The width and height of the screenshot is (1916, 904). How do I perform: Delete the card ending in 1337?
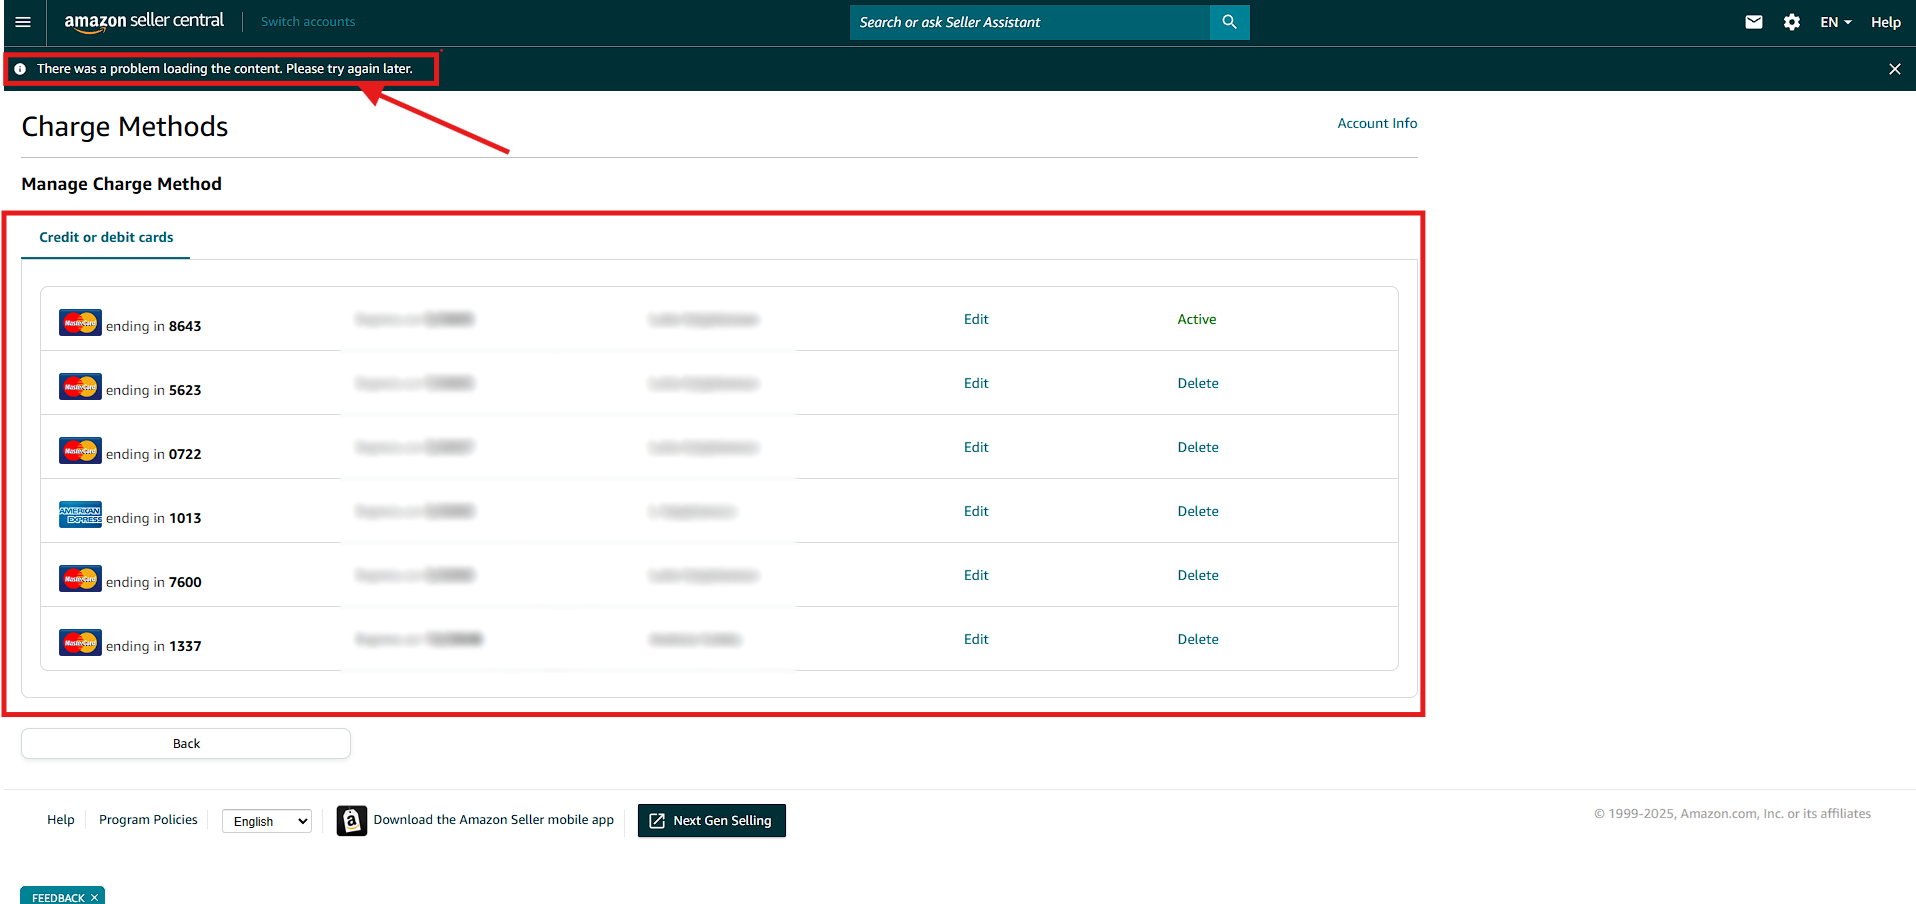(x=1198, y=639)
